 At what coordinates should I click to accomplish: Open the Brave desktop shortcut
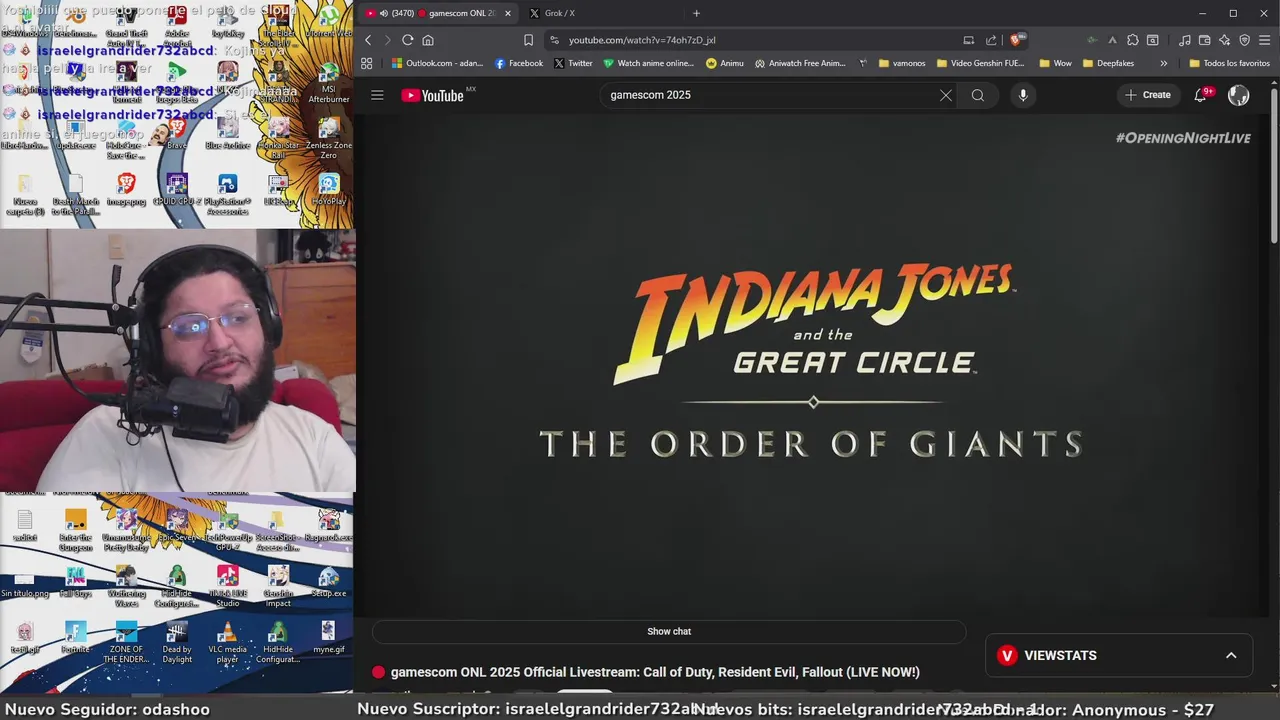pos(177,133)
